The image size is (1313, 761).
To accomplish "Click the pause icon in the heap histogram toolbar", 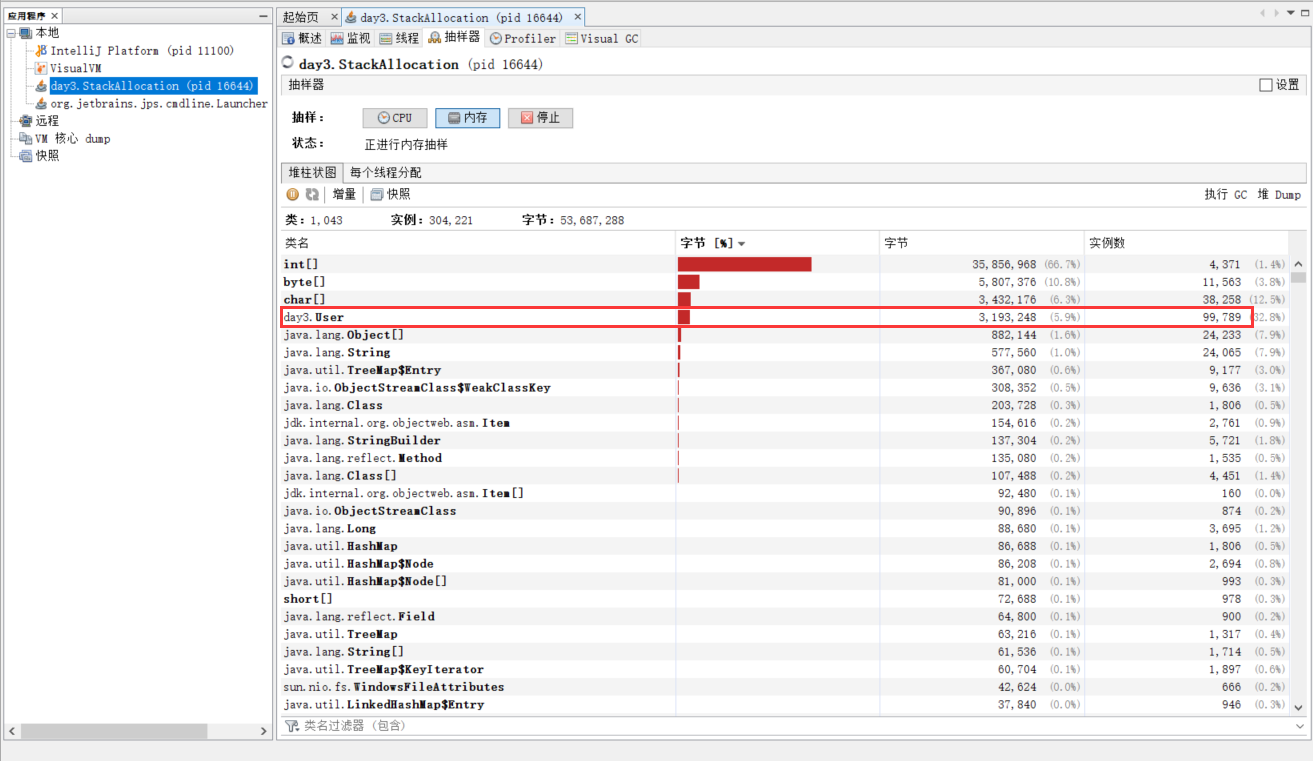I will point(293,194).
